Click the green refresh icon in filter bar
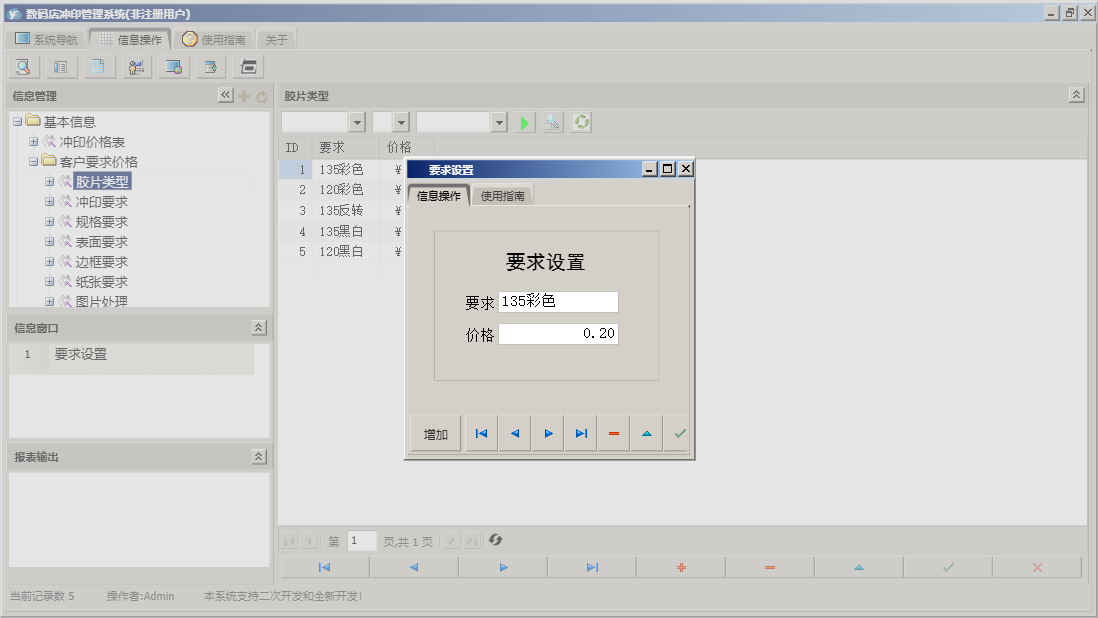The image size is (1098, 618). [x=581, y=122]
